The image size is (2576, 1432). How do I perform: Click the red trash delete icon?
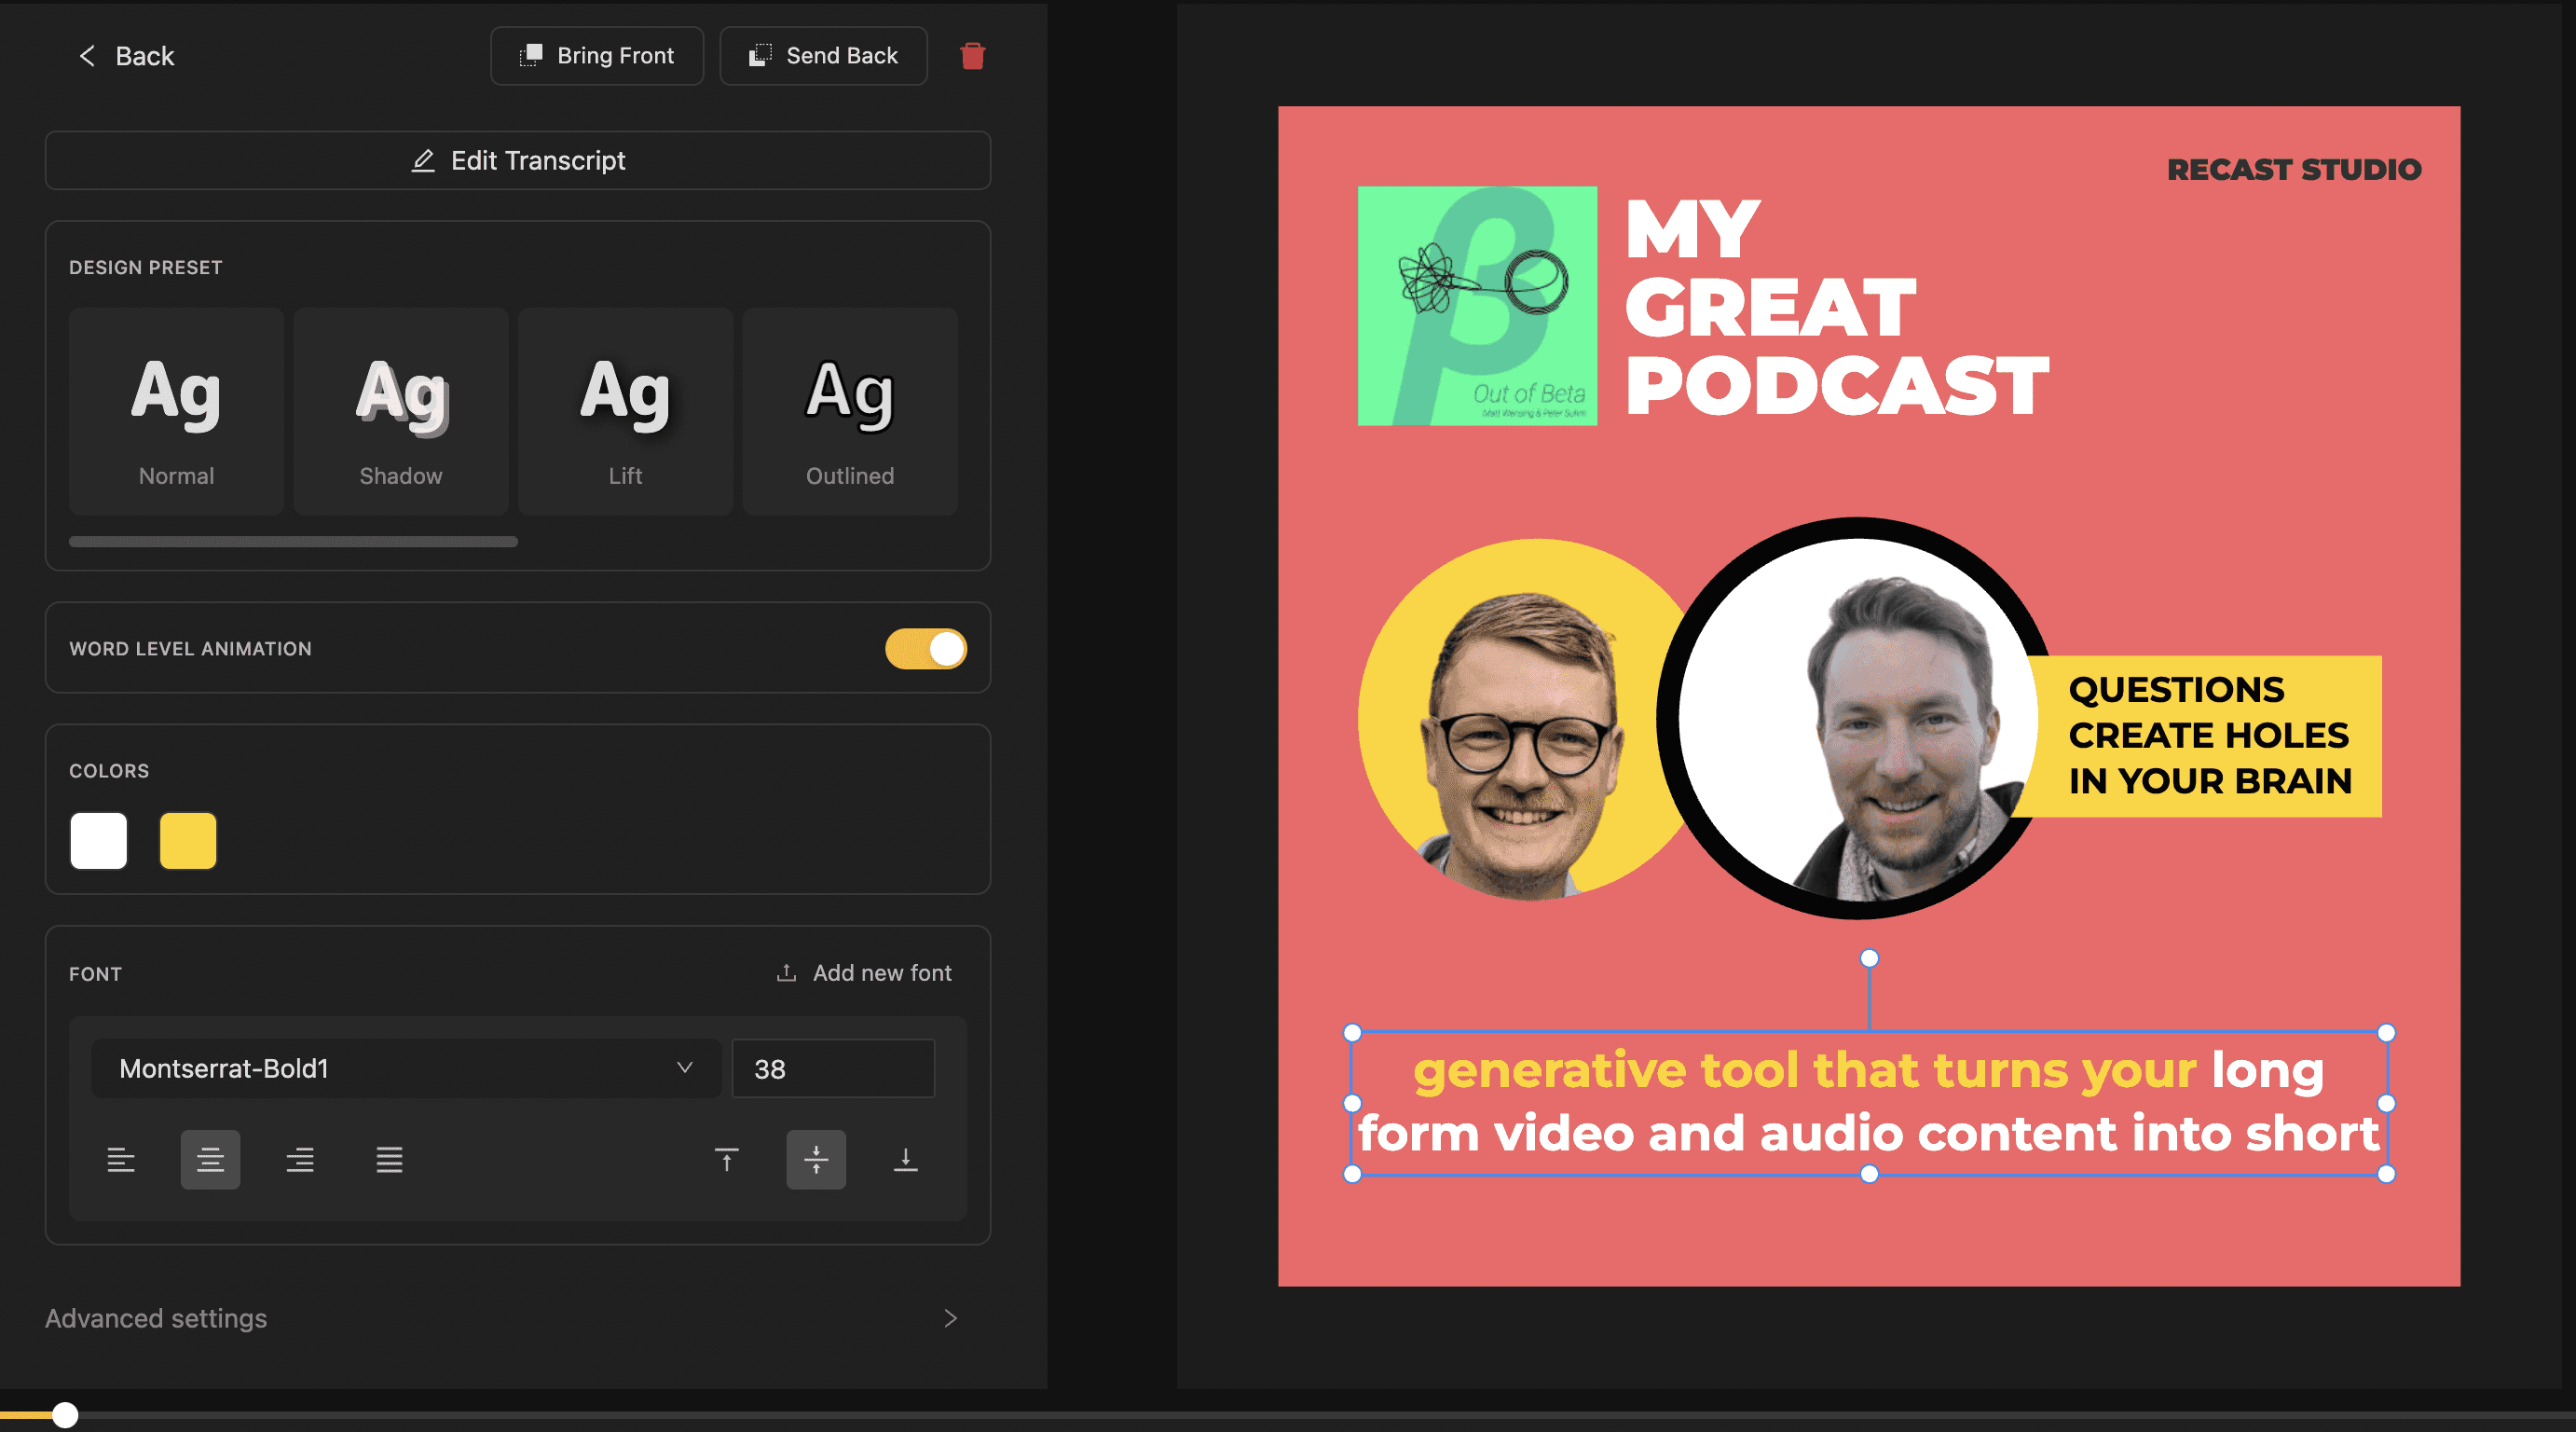click(972, 56)
